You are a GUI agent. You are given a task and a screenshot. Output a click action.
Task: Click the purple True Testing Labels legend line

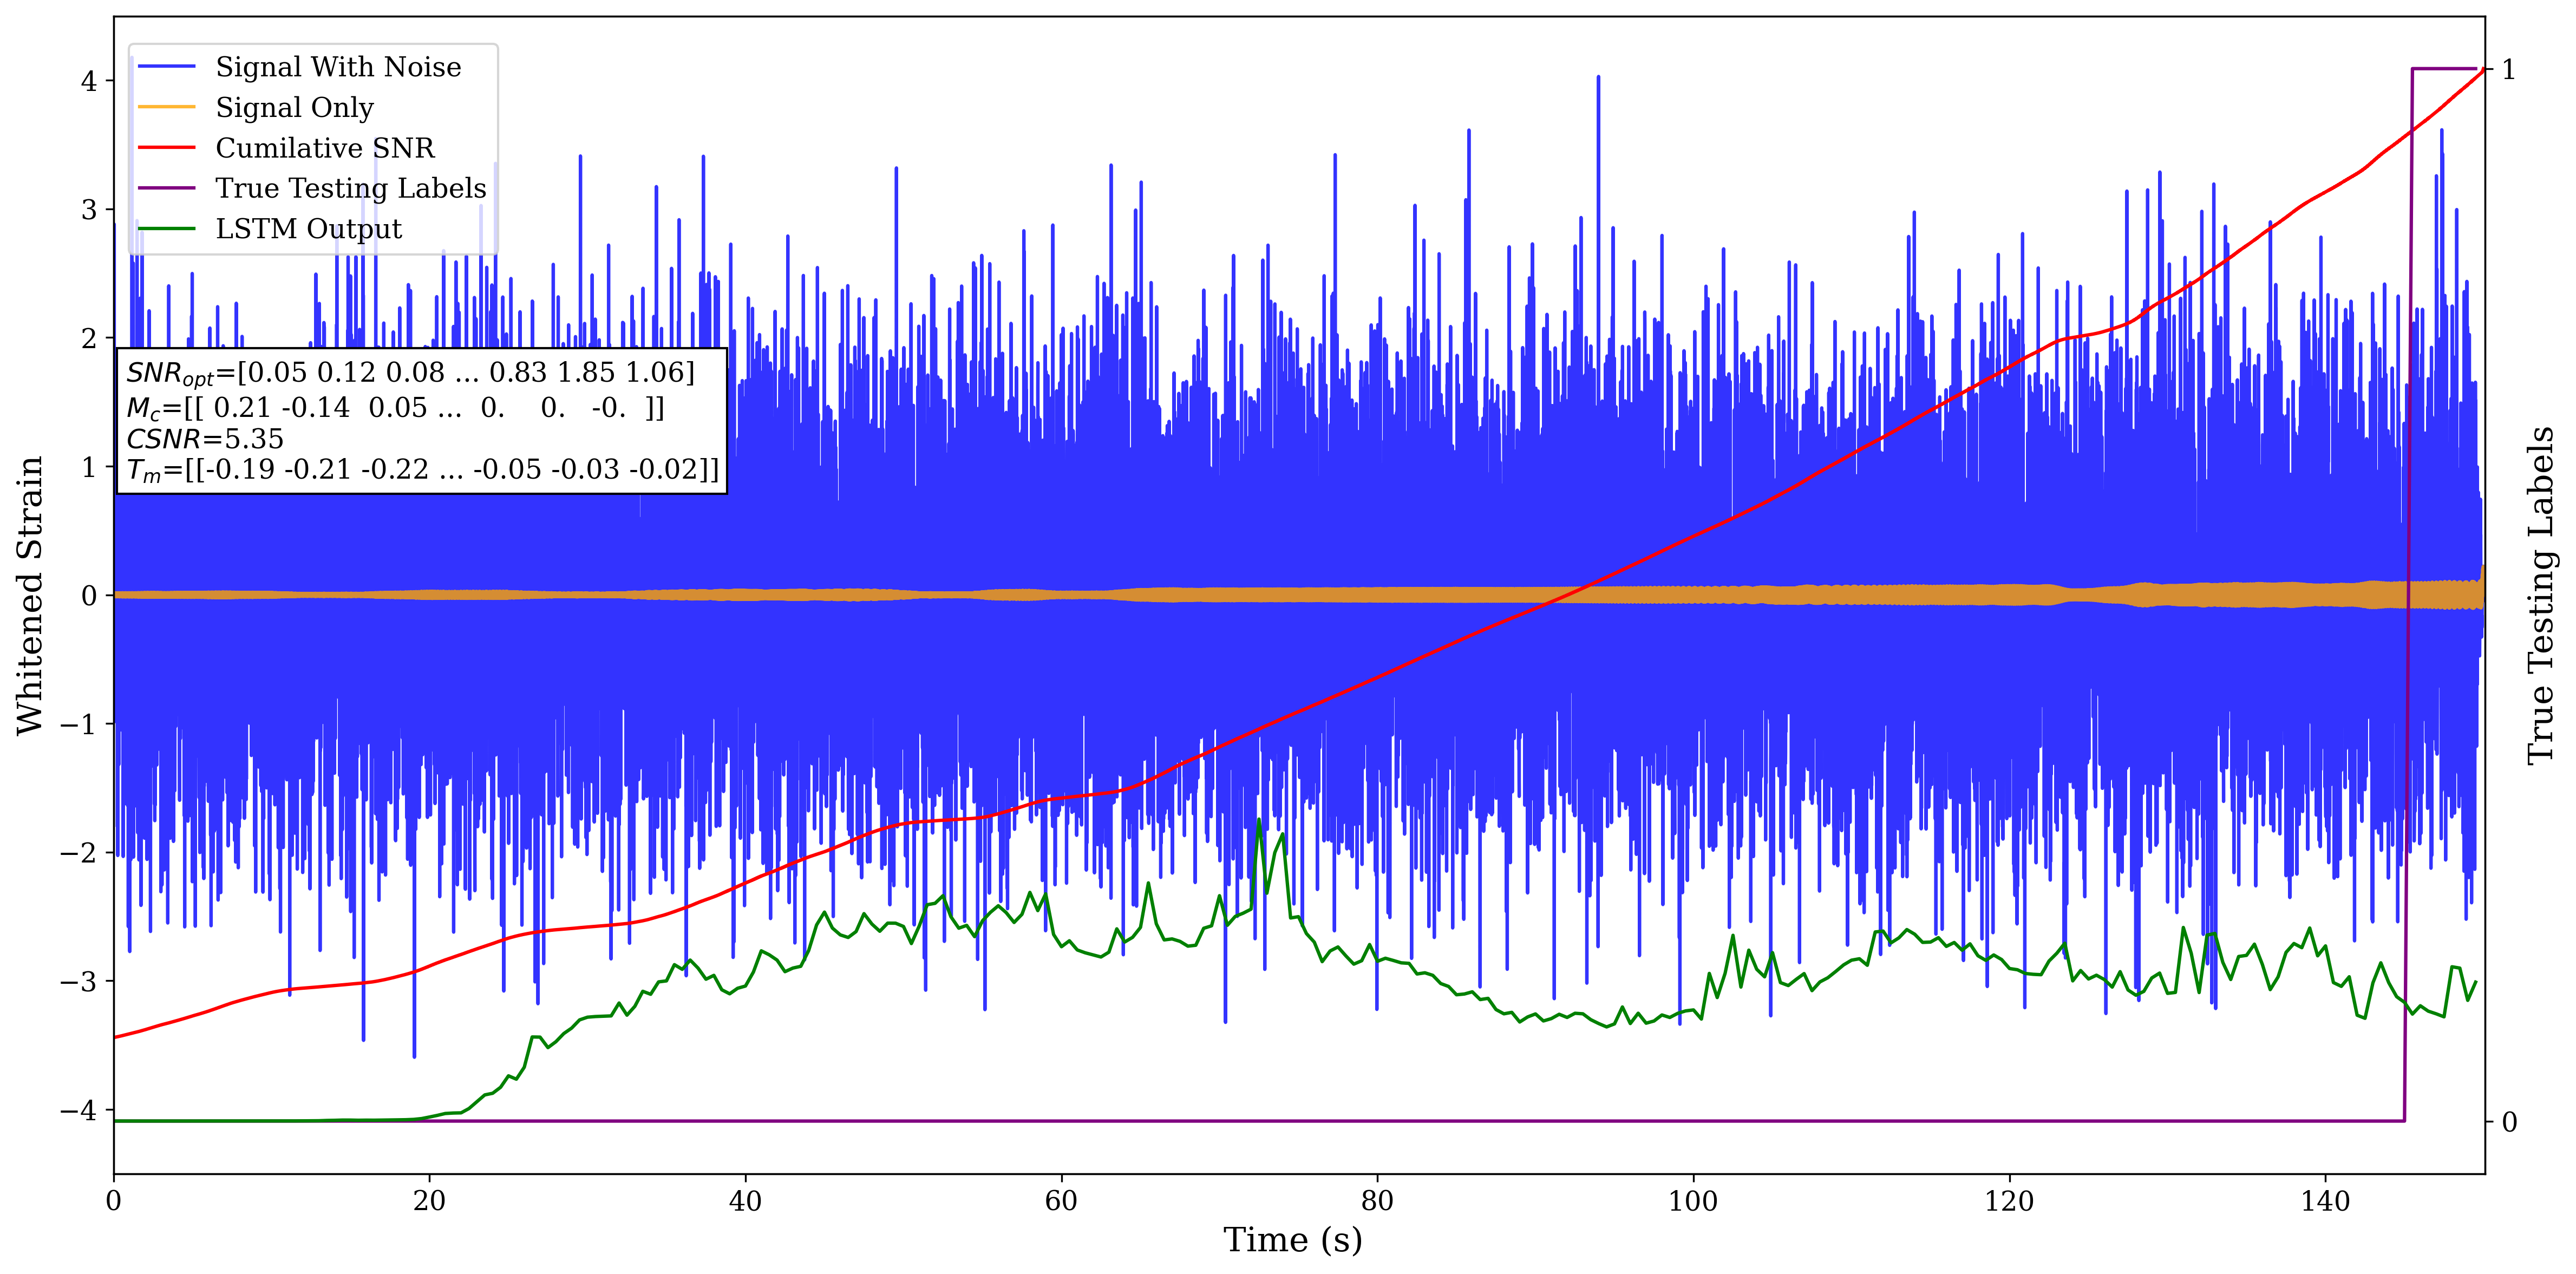(x=166, y=188)
